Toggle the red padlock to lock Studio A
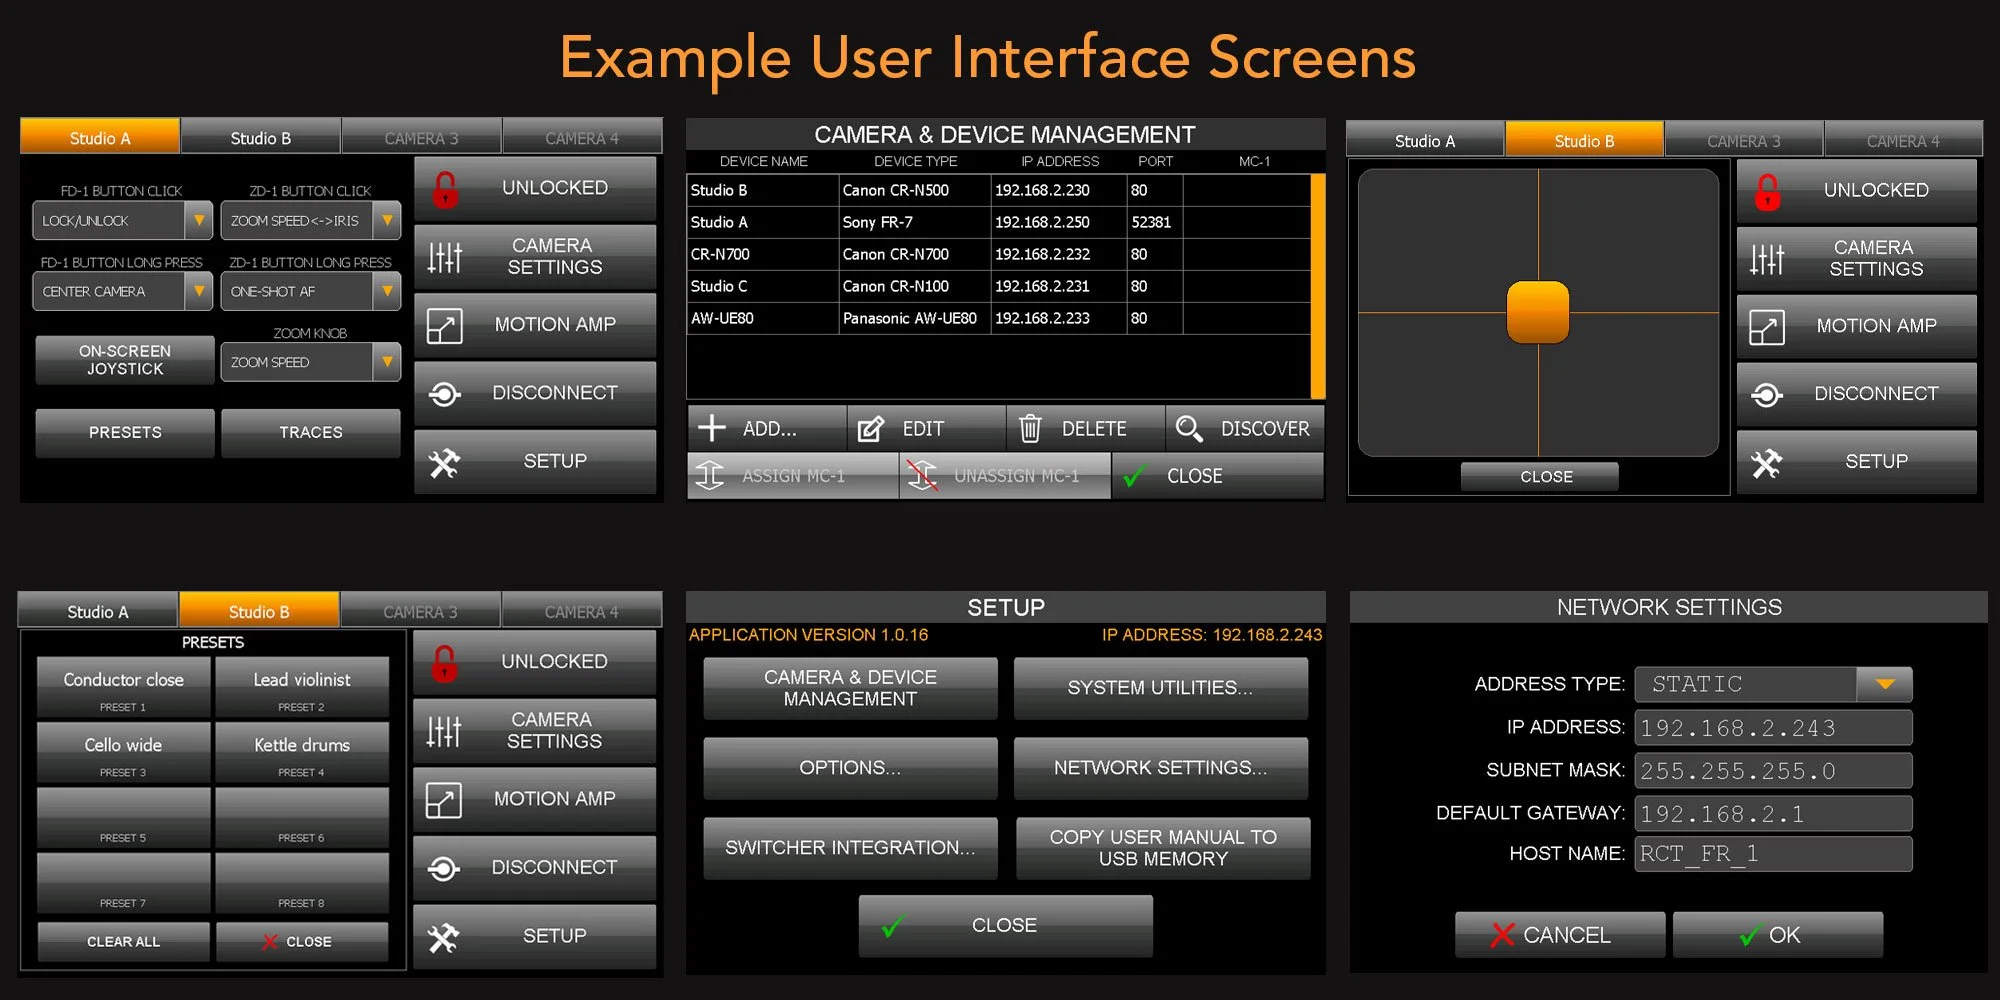The image size is (2000, 1000). [443, 188]
